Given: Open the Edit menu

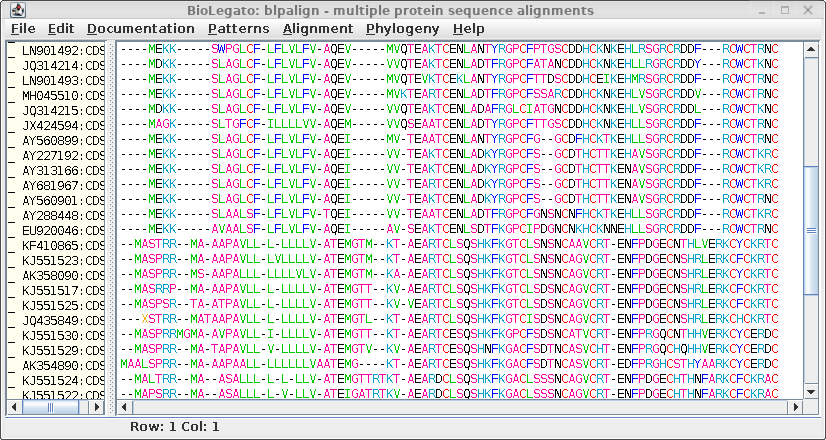Looking at the screenshot, I should coord(61,29).
